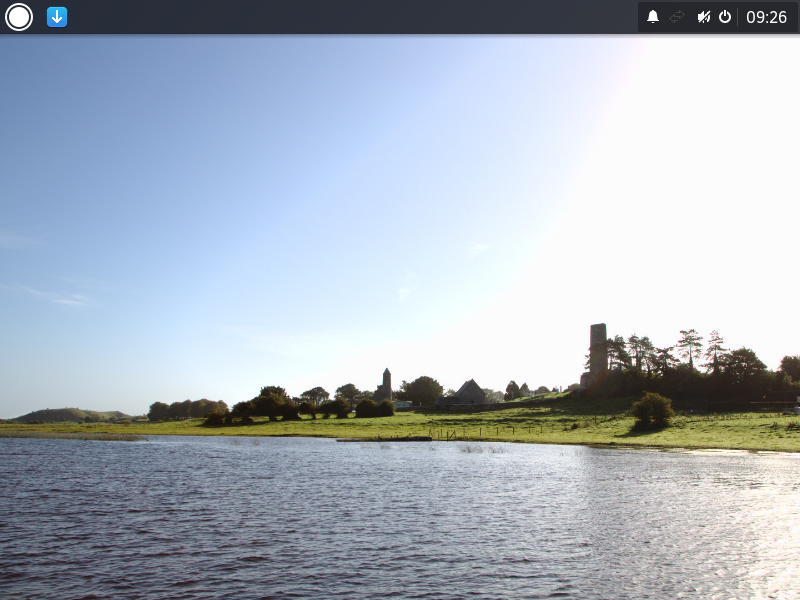Image resolution: width=800 pixels, height=600 pixels.
Task: Unmute sound using the crossed speaker icon
Action: (x=703, y=17)
